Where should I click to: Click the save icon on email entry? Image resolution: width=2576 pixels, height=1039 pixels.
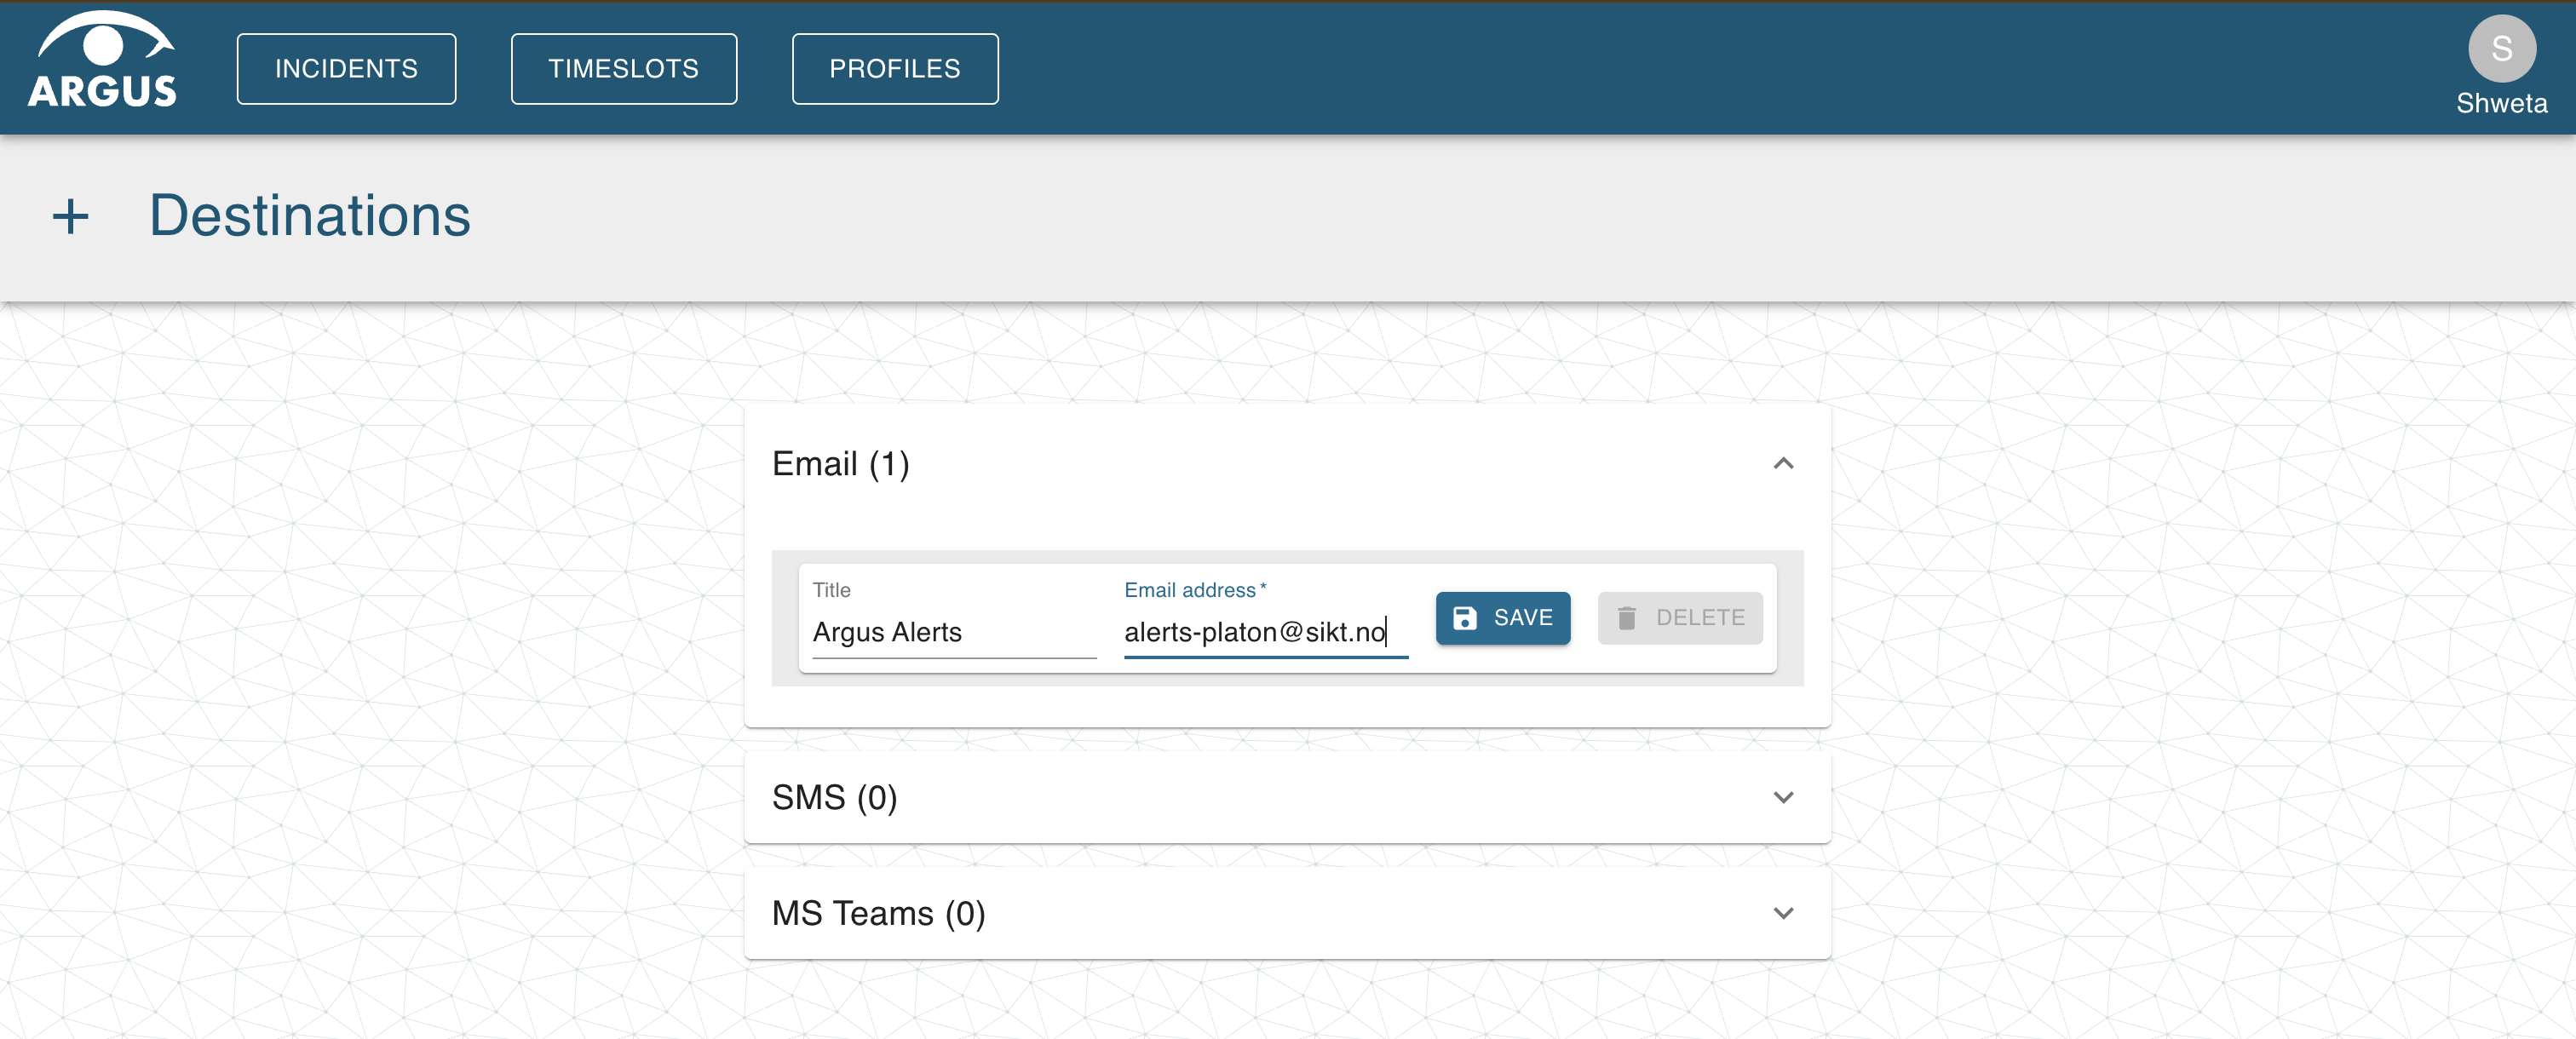click(x=1465, y=617)
